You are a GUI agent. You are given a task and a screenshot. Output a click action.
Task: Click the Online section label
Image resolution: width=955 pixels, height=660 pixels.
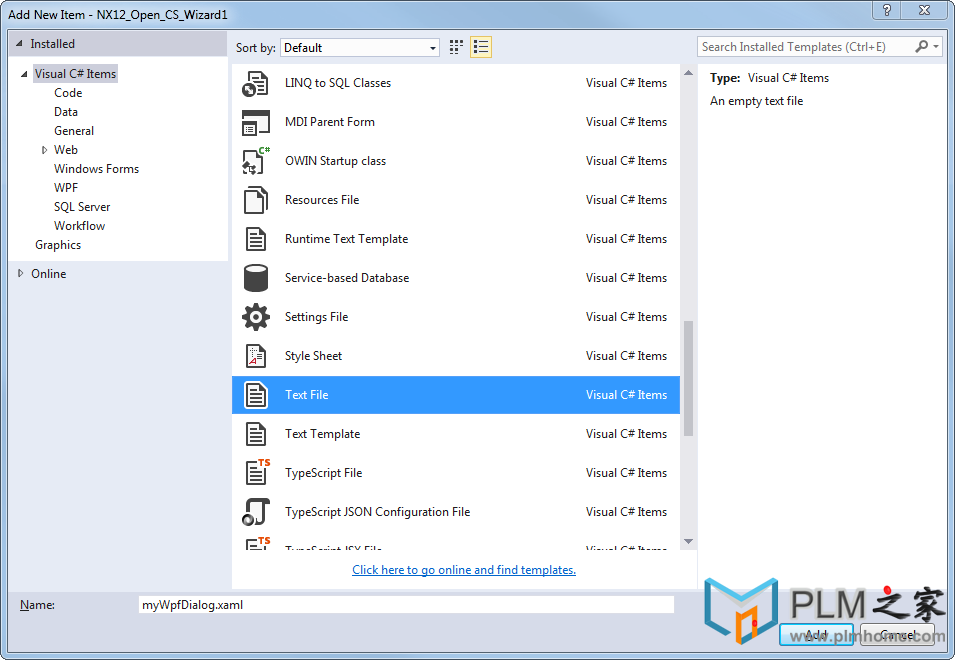click(49, 273)
